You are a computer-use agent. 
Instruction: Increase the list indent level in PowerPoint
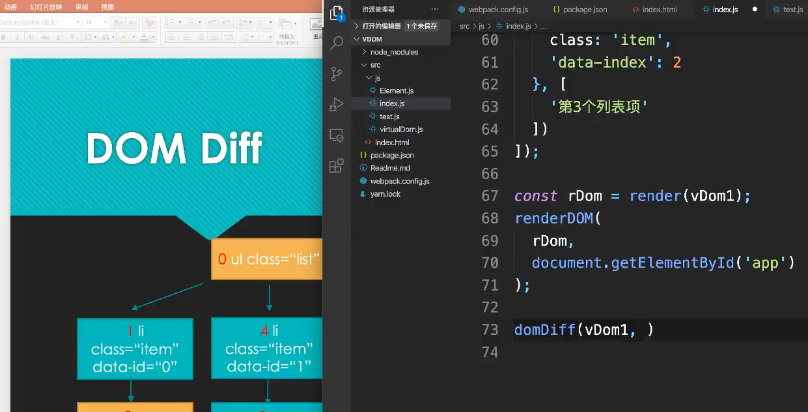point(226,23)
